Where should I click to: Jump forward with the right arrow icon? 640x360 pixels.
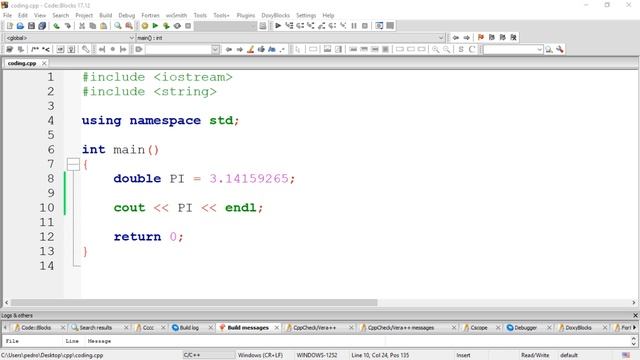[467, 38]
